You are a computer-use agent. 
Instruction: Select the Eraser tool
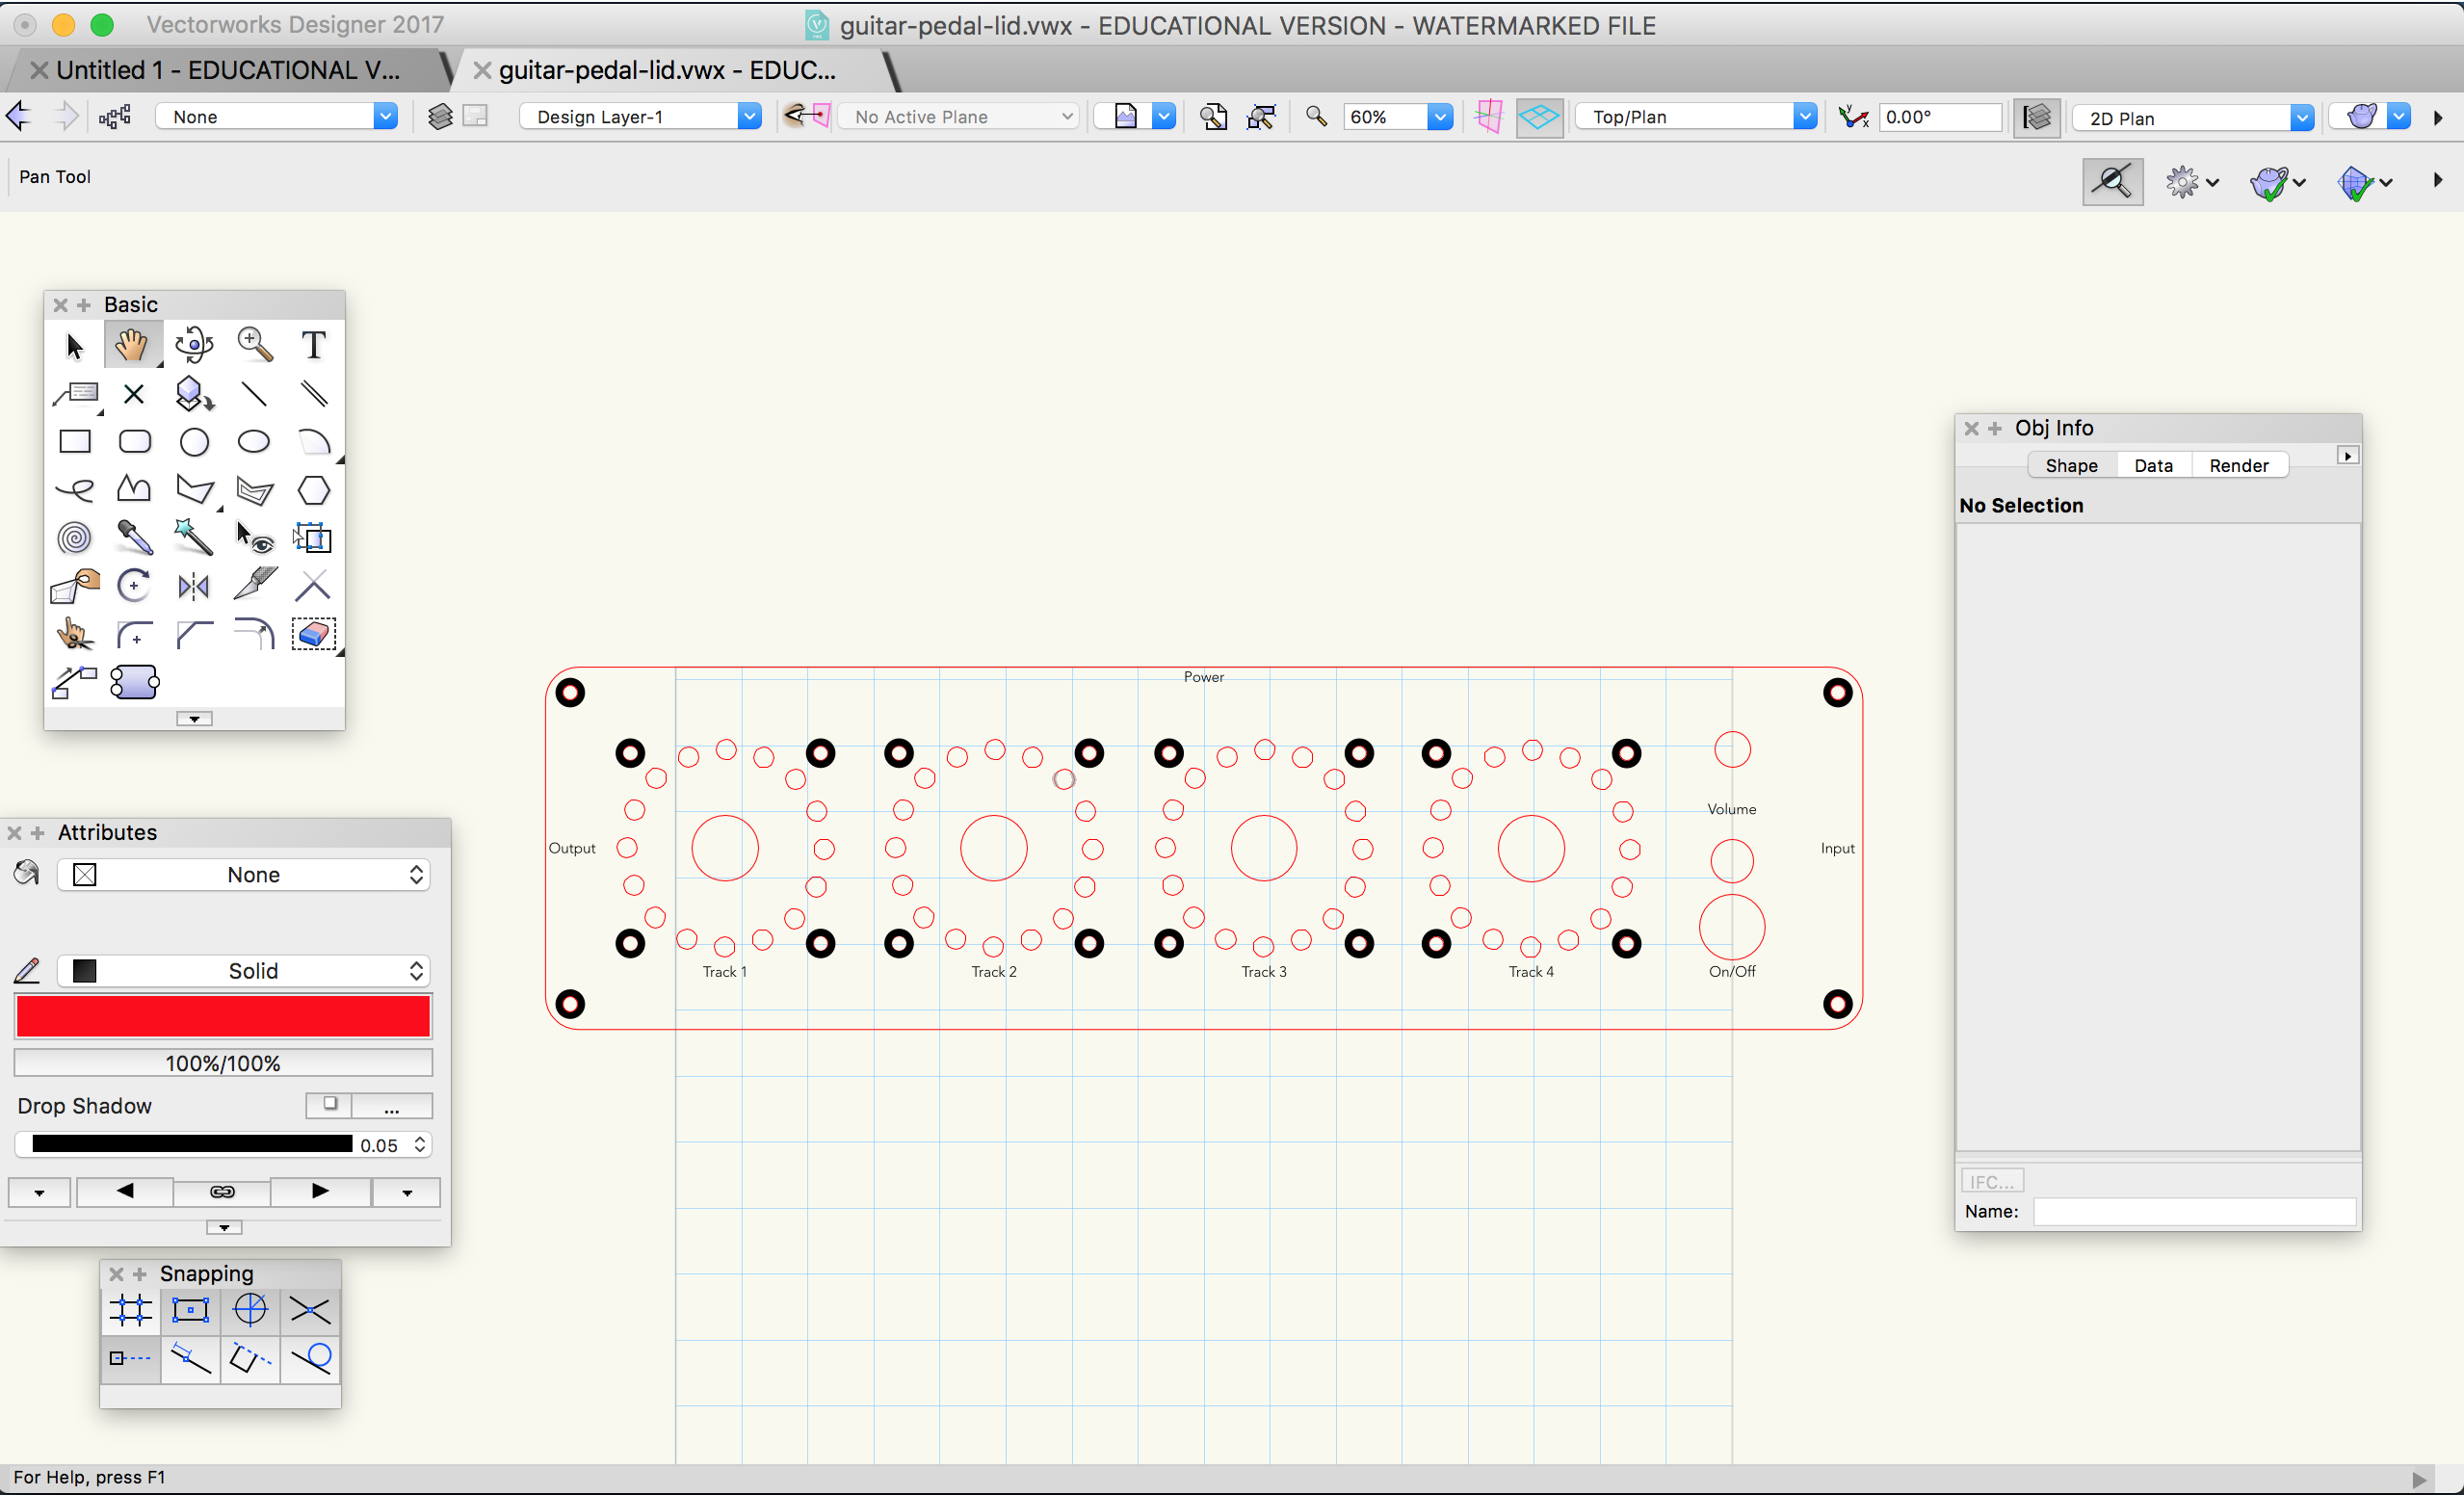313,634
